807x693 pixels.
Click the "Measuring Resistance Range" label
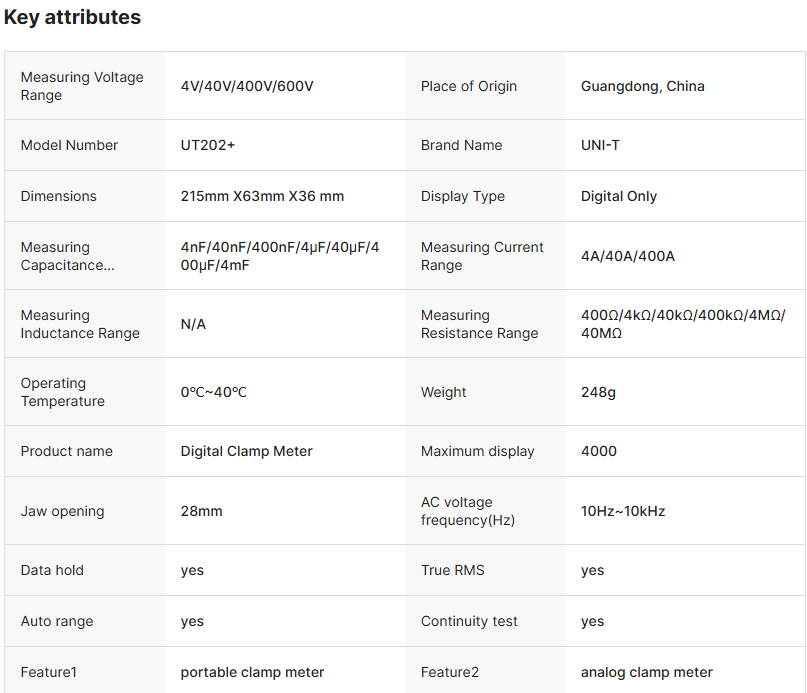pos(479,324)
